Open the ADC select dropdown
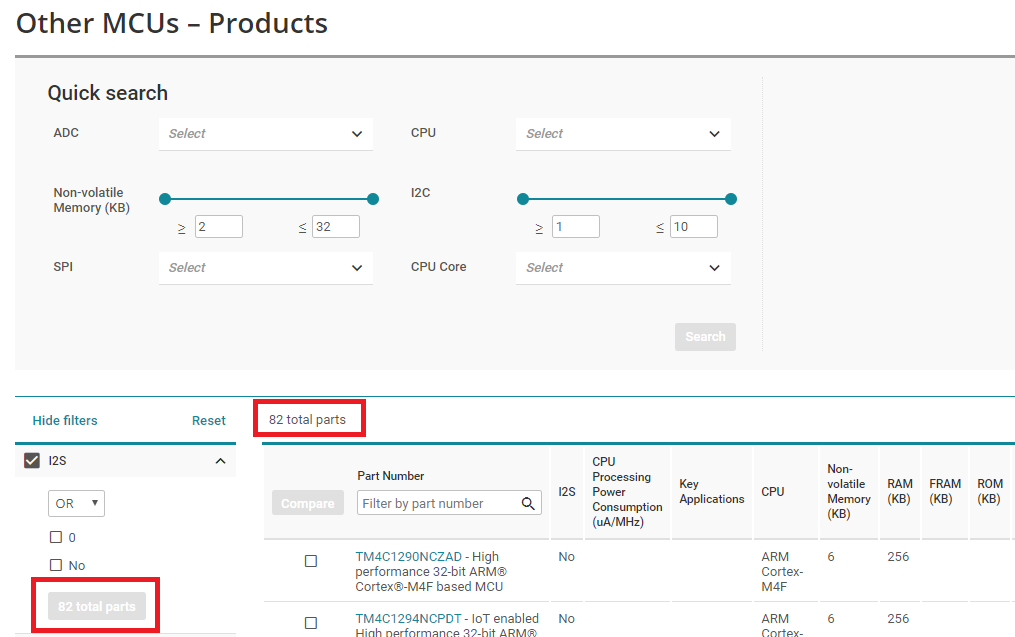The height and width of the screenshot is (637, 1015). [265, 134]
